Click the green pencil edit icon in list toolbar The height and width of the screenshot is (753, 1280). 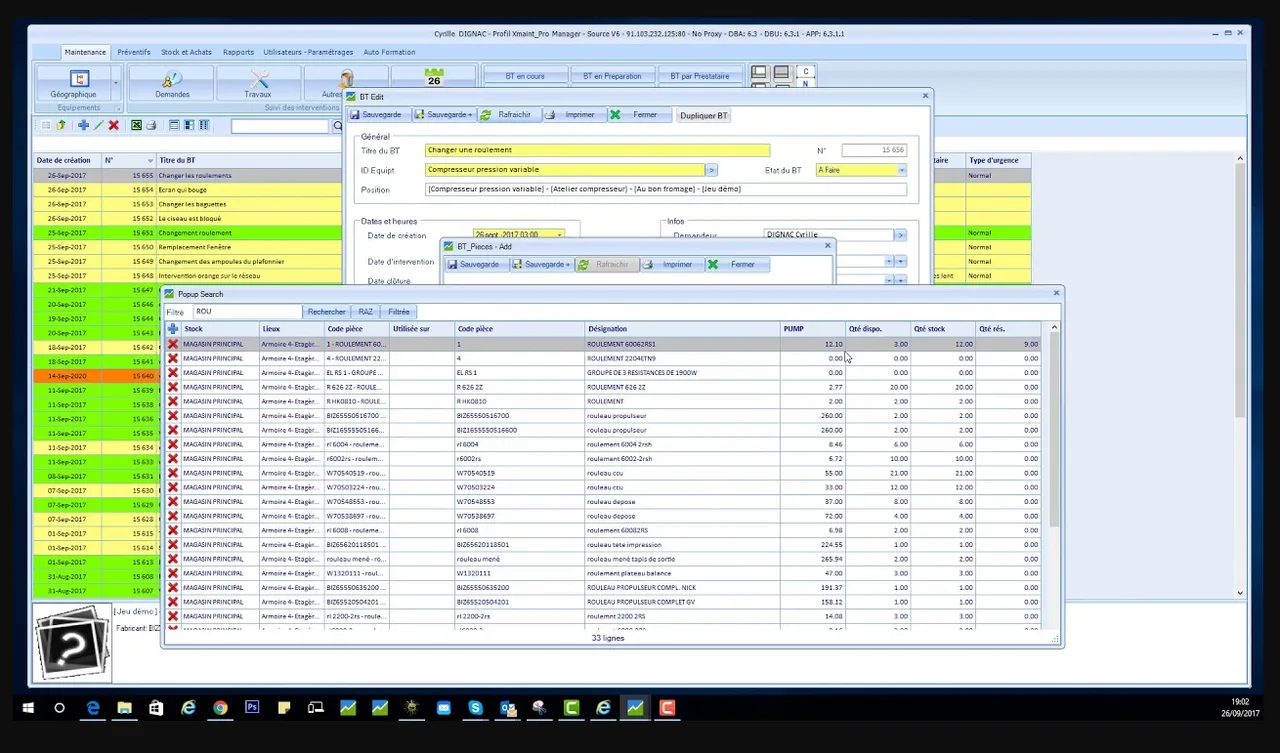point(98,125)
